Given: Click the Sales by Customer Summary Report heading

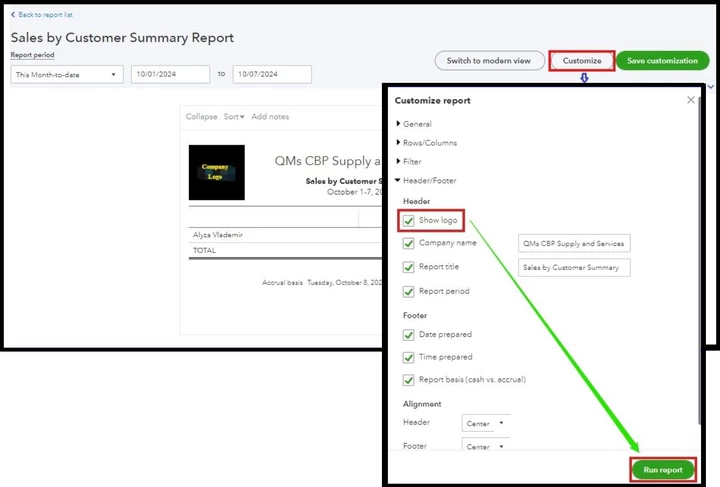Looking at the screenshot, I should click(x=122, y=38).
